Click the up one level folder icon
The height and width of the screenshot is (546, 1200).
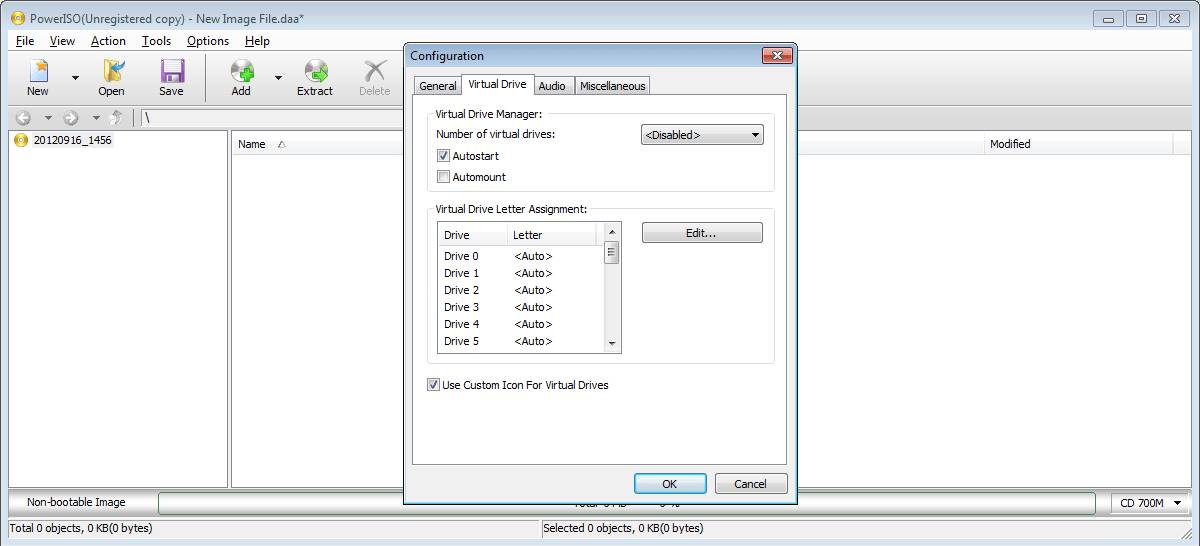116,118
